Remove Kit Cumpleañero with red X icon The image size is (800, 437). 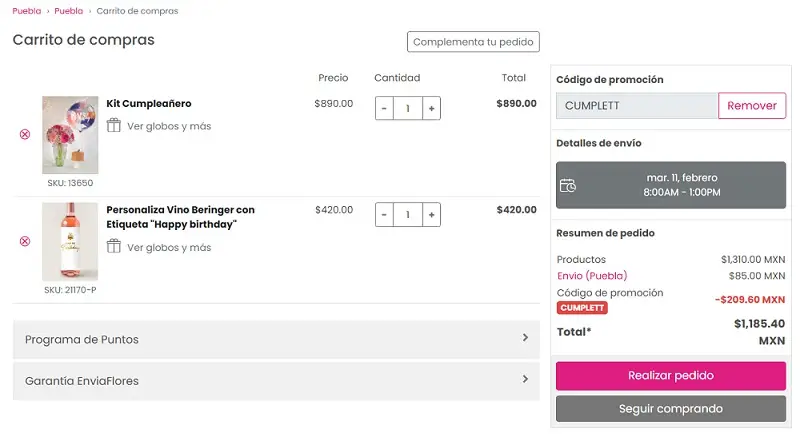pyautogui.click(x=25, y=134)
